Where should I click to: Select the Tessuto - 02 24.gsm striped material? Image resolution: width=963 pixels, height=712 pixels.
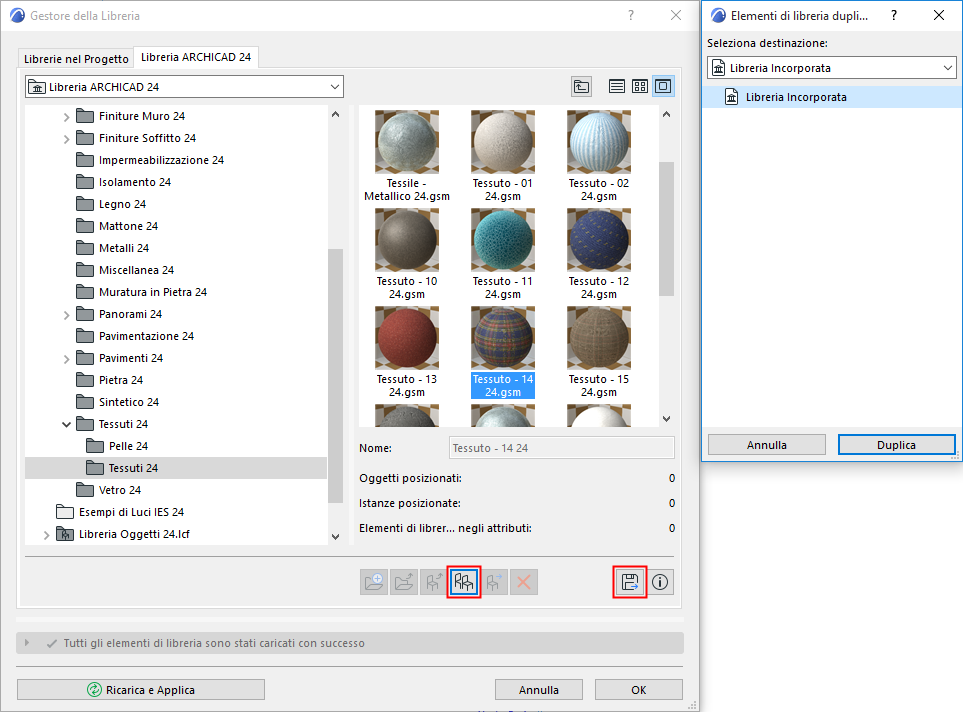point(599,143)
